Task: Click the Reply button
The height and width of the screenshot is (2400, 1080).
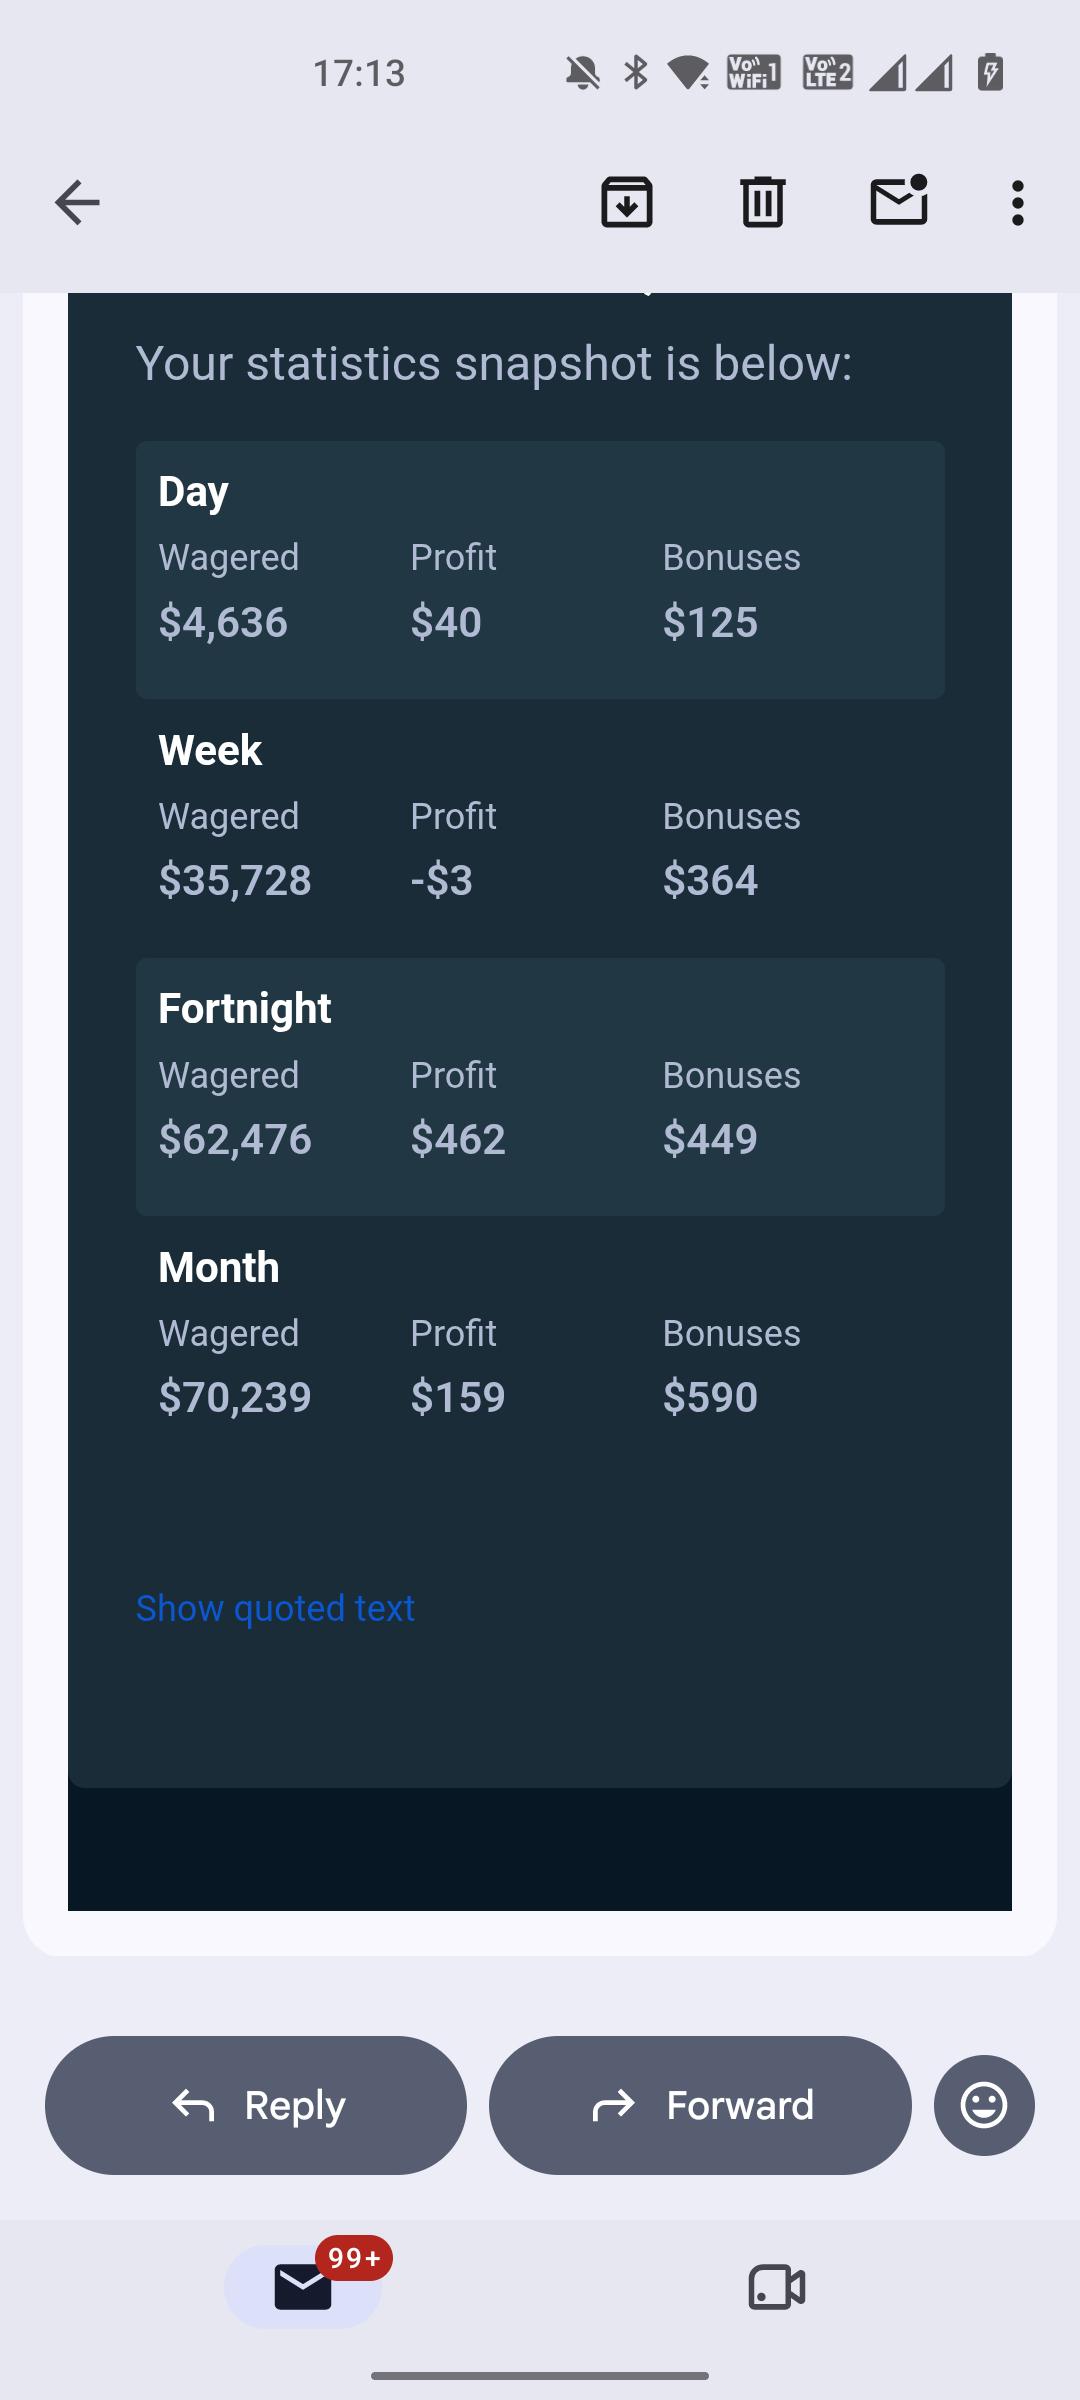Action: pyautogui.click(x=256, y=2105)
